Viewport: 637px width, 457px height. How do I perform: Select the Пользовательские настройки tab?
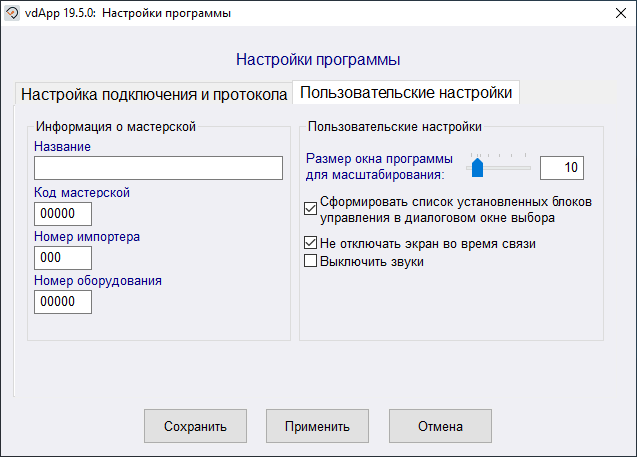[x=406, y=92]
